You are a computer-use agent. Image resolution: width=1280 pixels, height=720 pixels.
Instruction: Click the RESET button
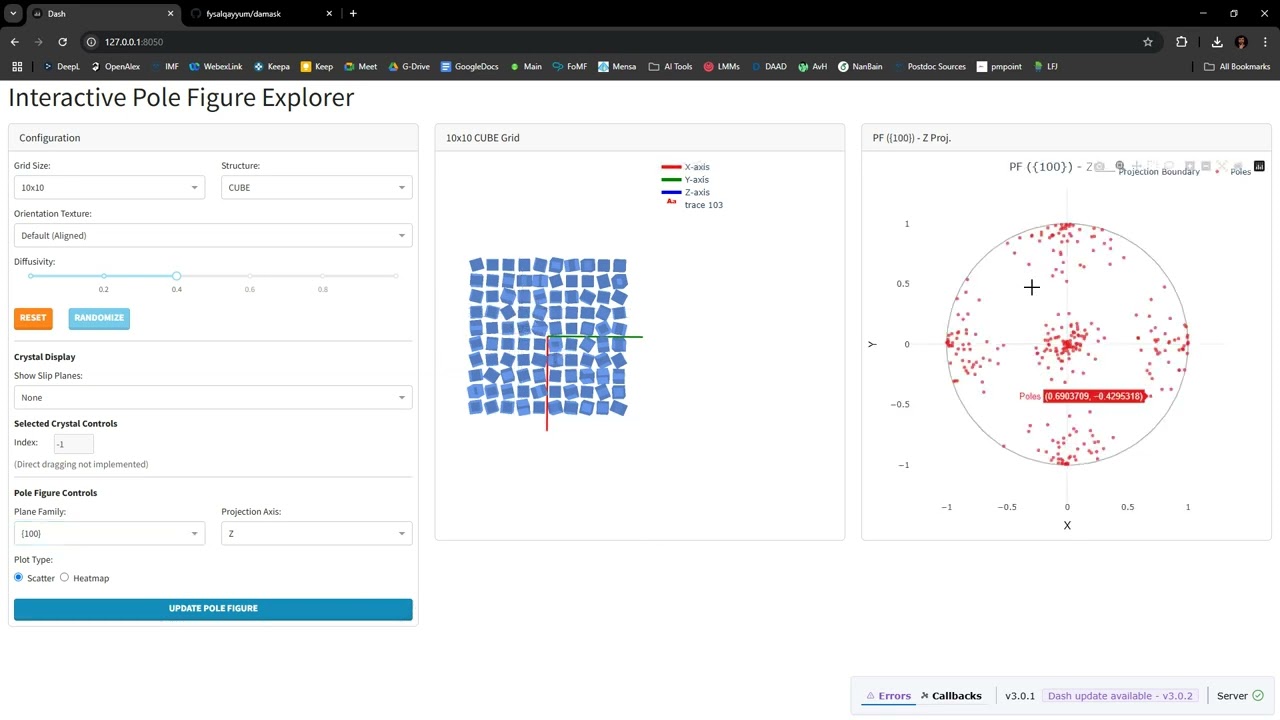pos(33,318)
